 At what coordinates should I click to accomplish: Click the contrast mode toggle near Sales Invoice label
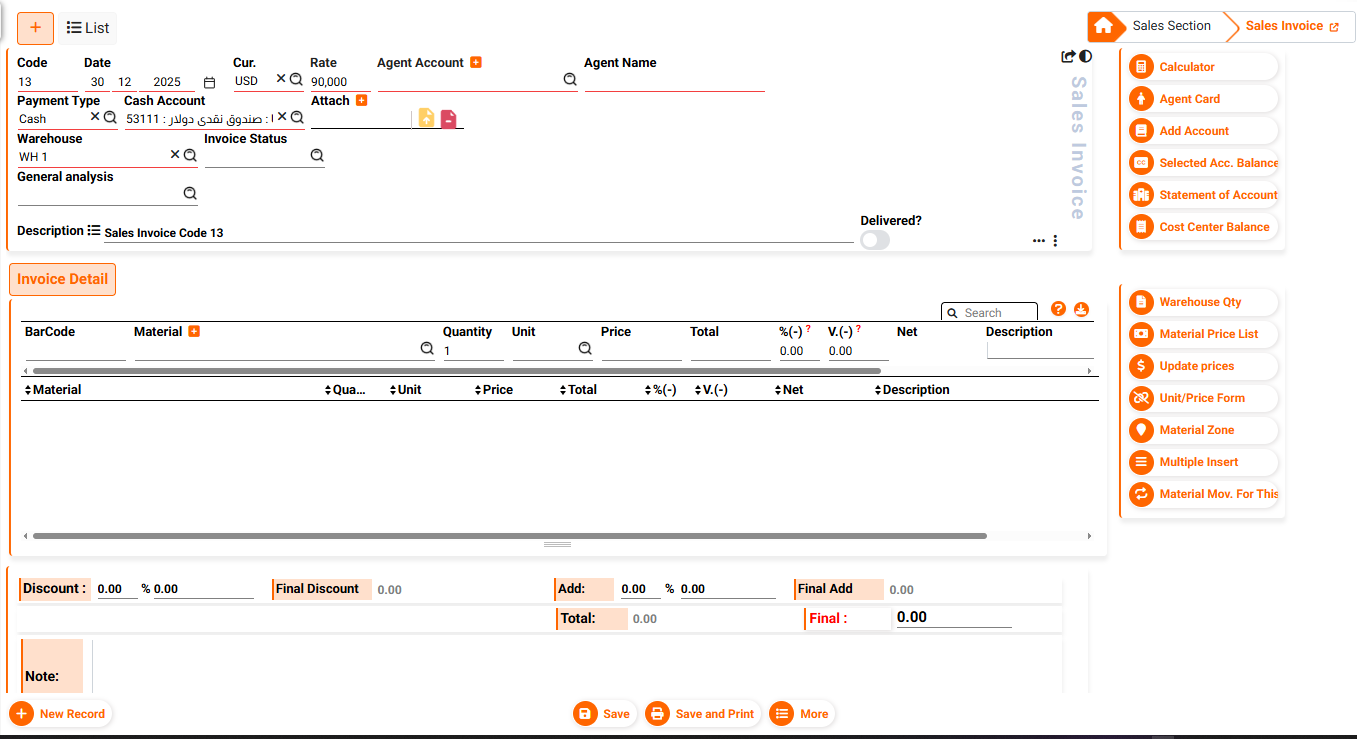click(1085, 56)
